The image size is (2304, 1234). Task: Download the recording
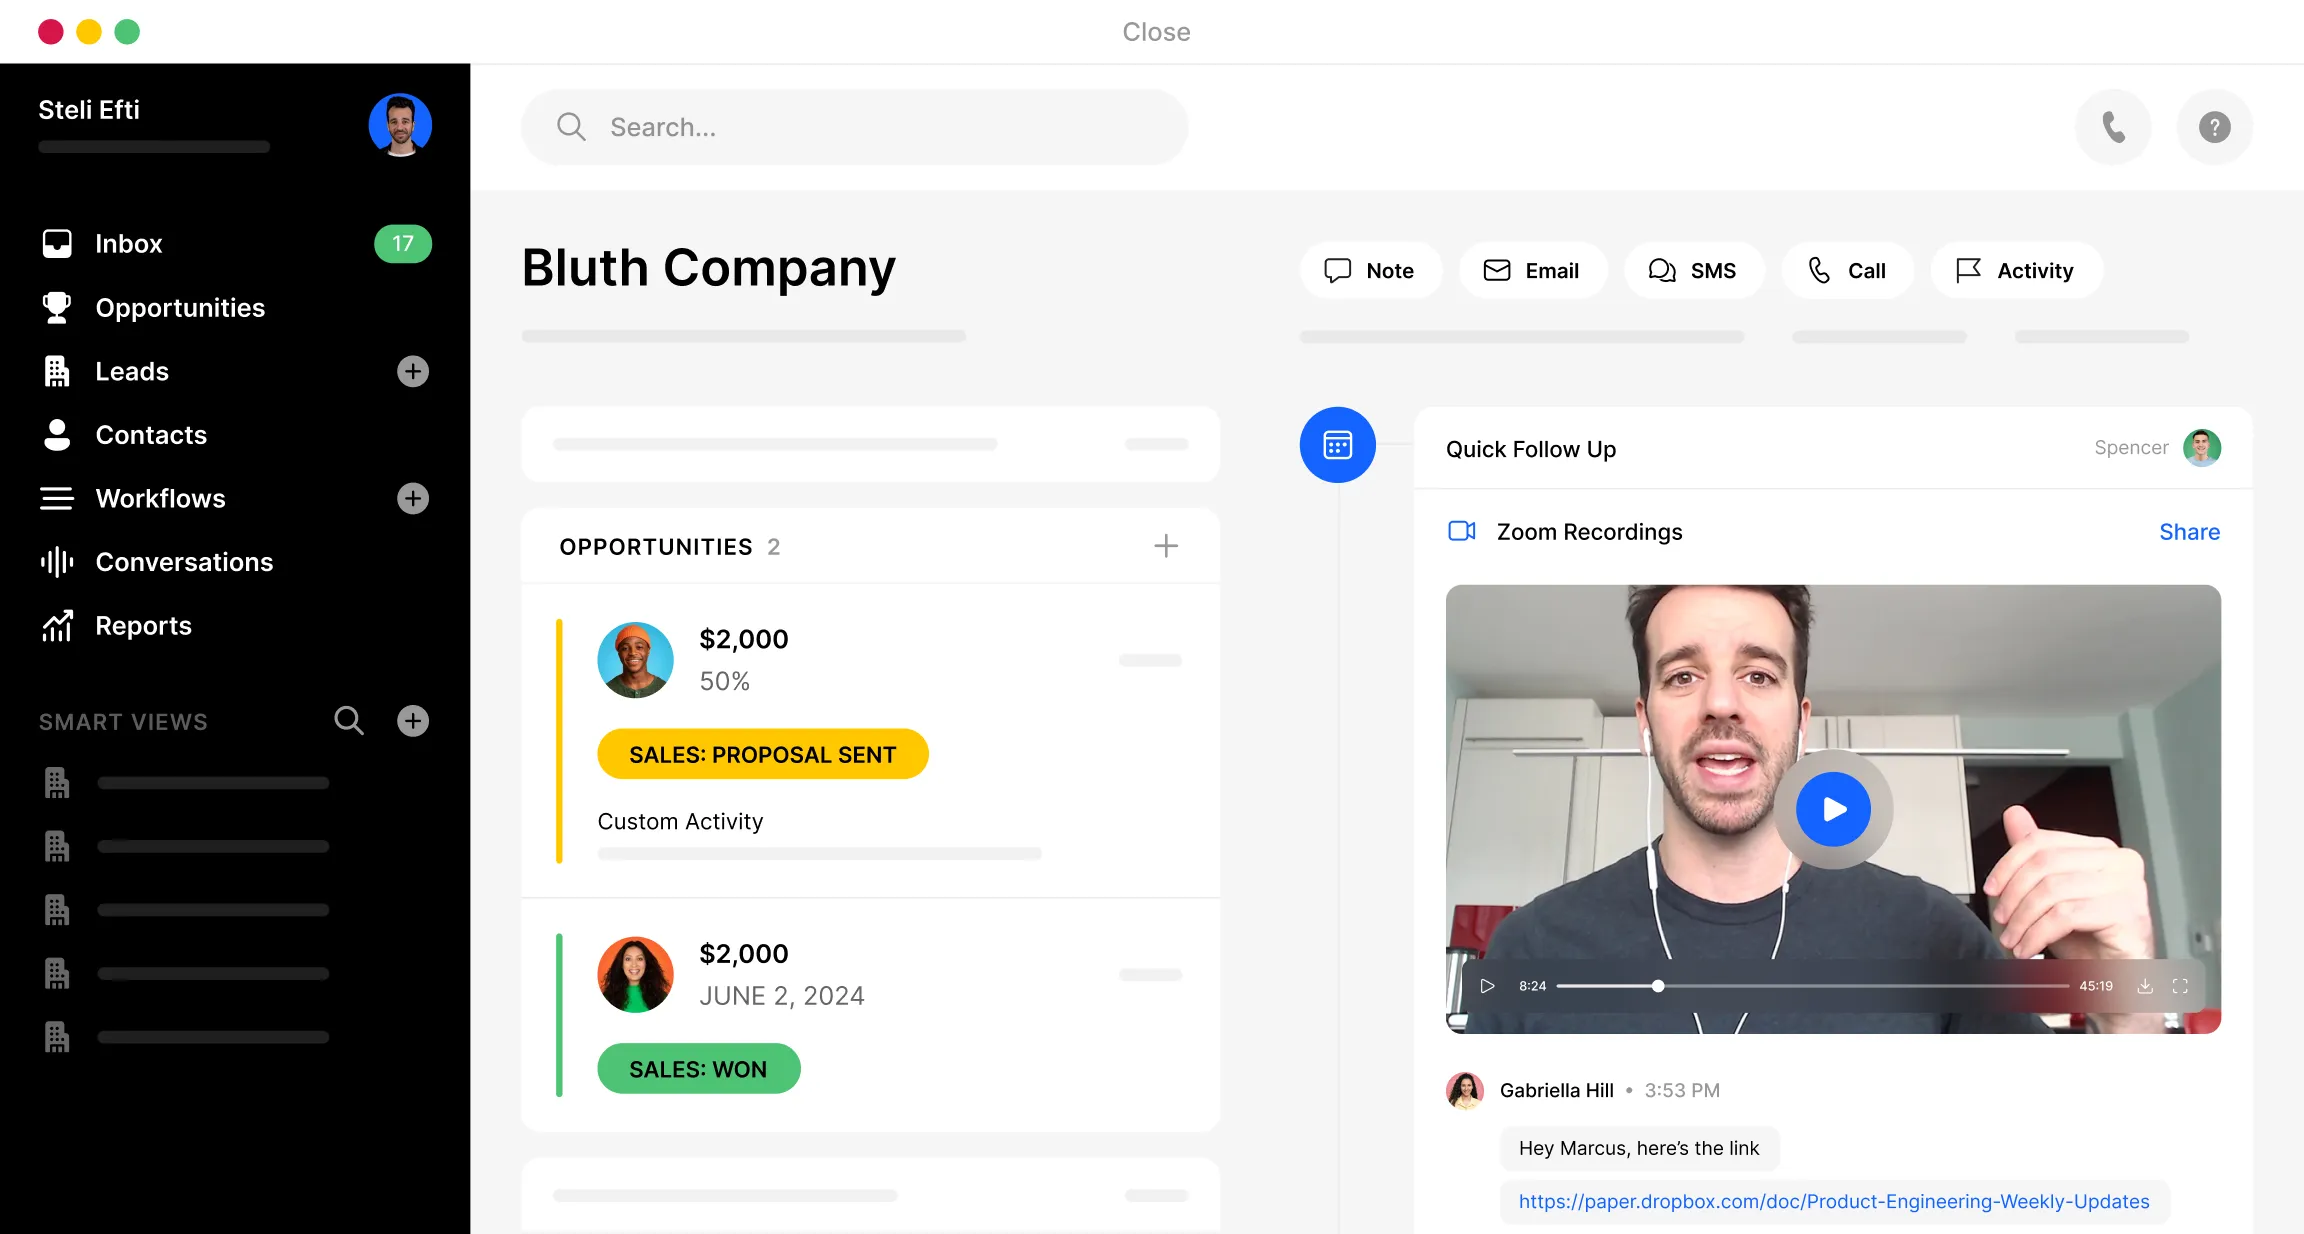(2145, 986)
